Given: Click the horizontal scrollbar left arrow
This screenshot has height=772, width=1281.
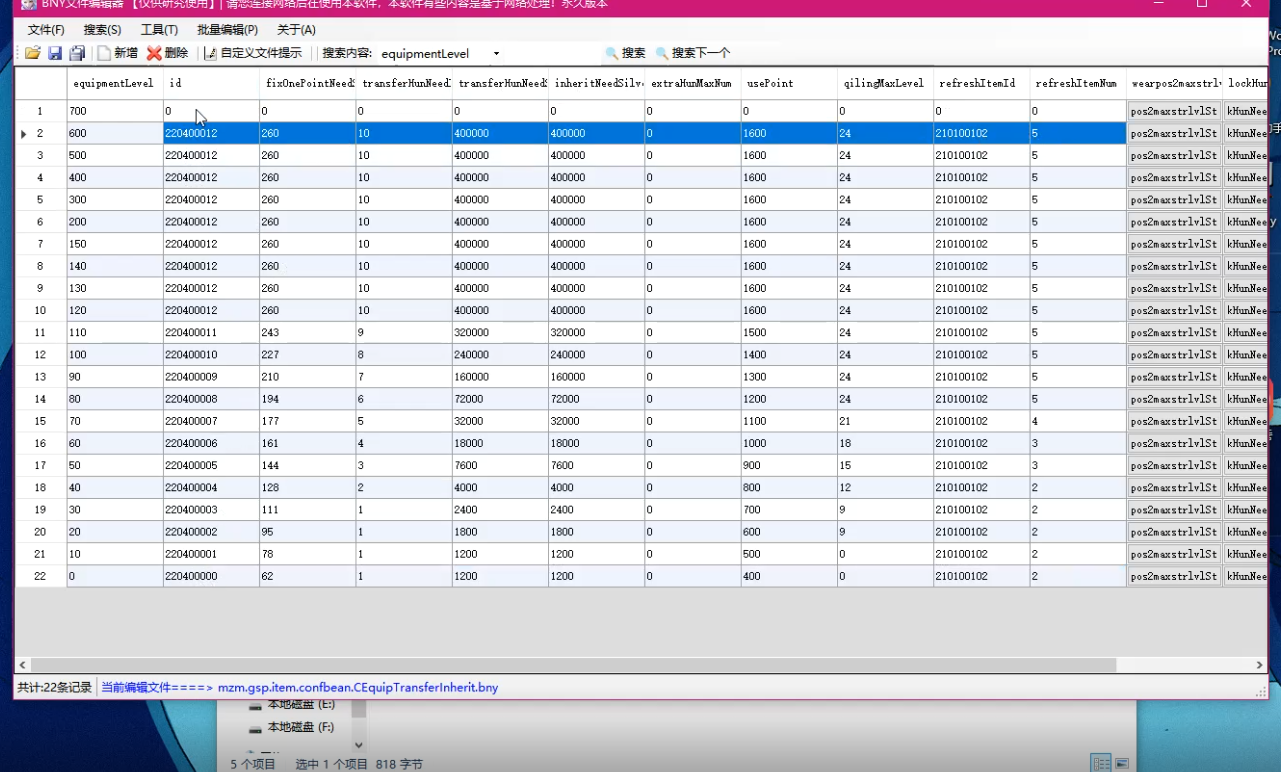Looking at the screenshot, I should coord(22,665).
